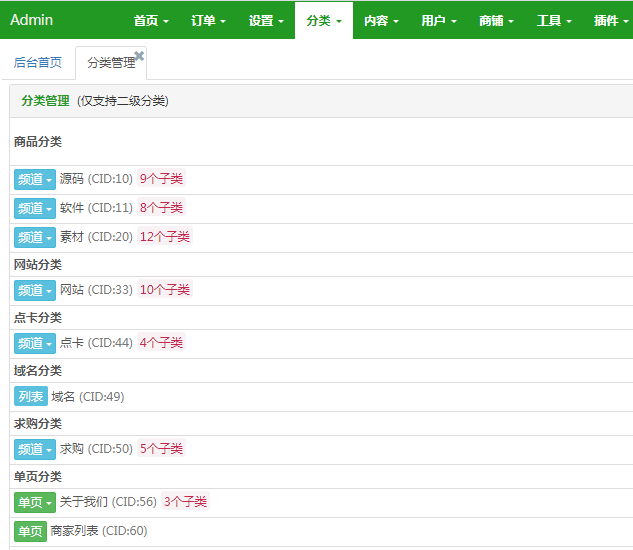Switch to the 后台首页 tab
The image size is (633, 550).
click(38, 63)
